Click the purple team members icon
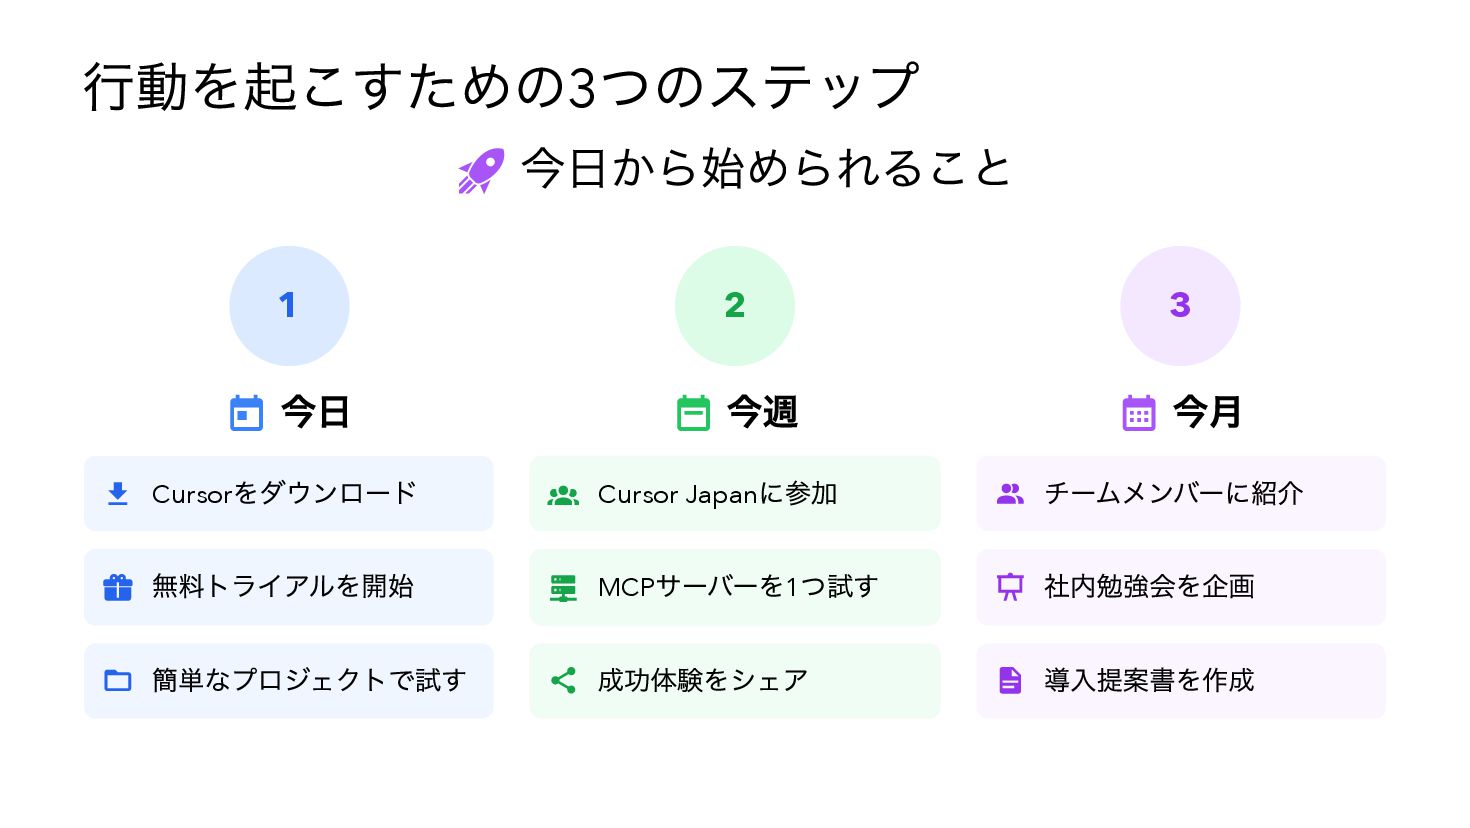This screenshot has height=828, width=1470. tap(1010, 494)
